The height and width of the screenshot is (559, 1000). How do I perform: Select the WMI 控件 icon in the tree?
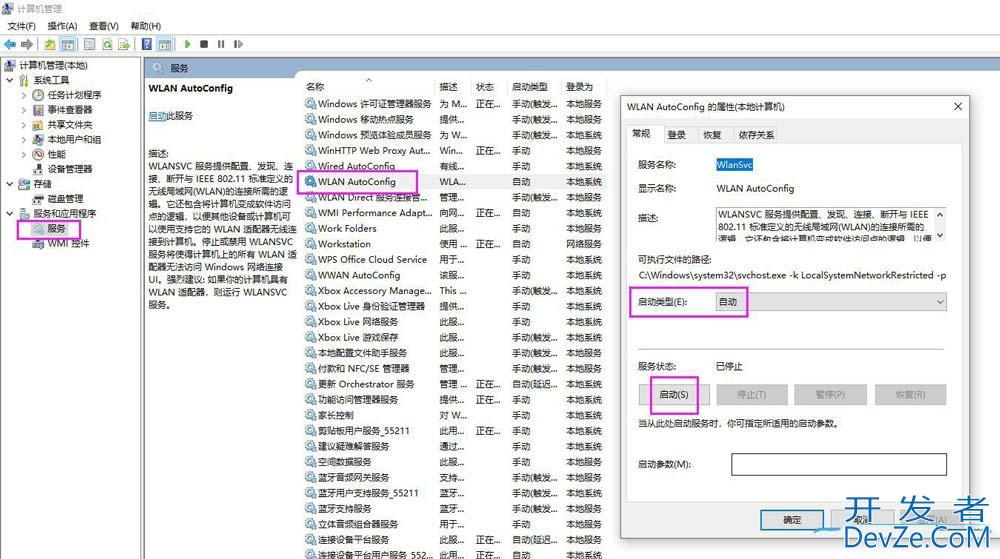(38, 243)
